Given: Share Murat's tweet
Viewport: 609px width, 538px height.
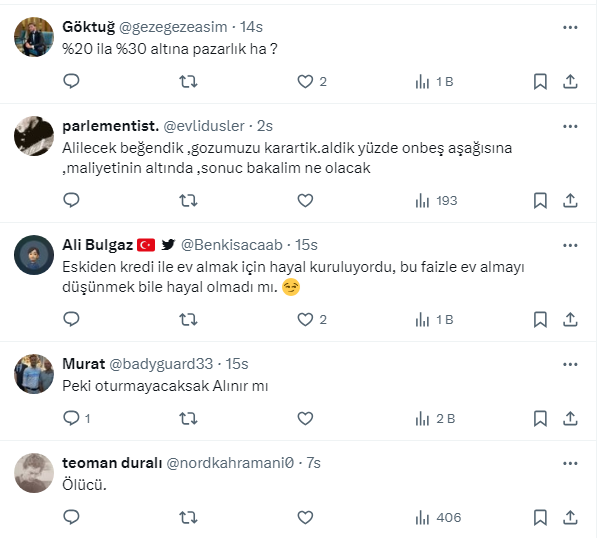Looking at the screenshot, I should pyautogui.click(x=570, y=418).
